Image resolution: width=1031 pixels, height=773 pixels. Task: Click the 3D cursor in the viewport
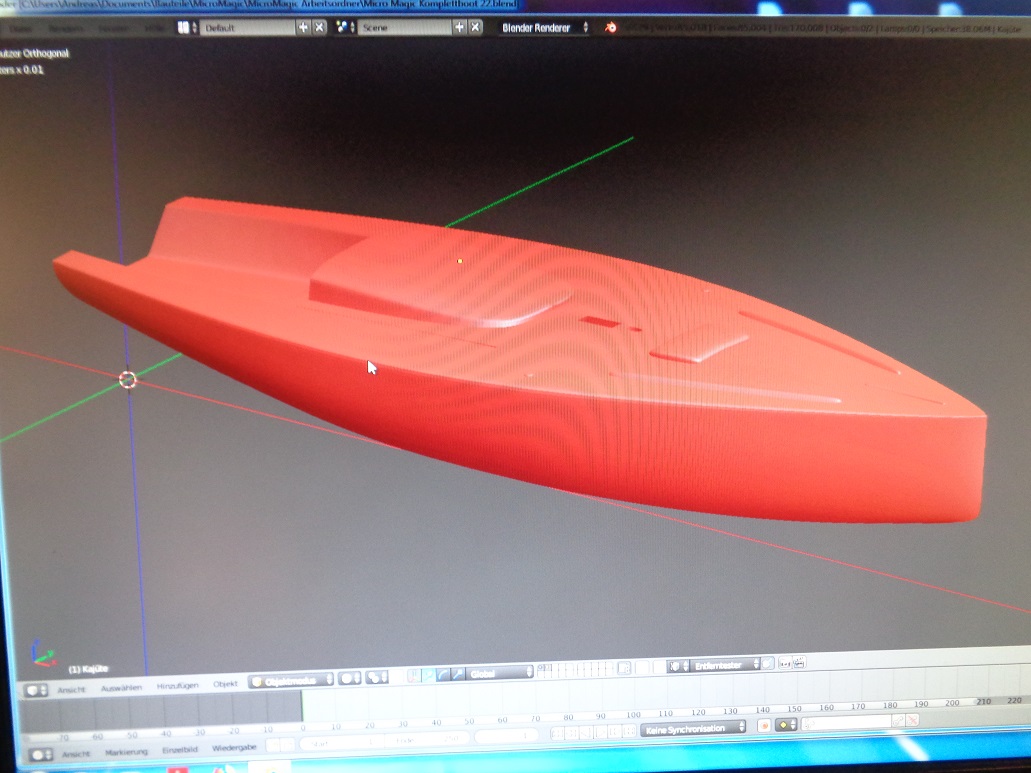(x=128, y=379)
